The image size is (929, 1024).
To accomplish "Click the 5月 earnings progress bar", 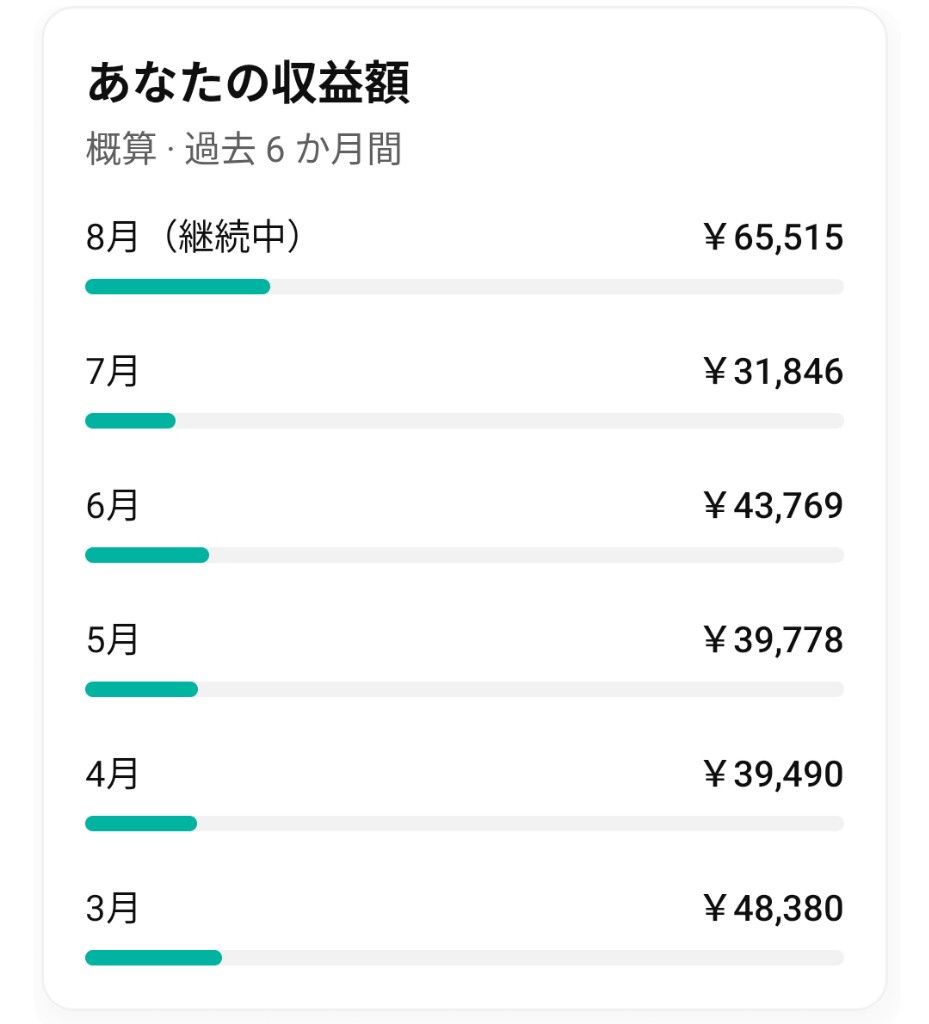I will (x=464, y=689).
